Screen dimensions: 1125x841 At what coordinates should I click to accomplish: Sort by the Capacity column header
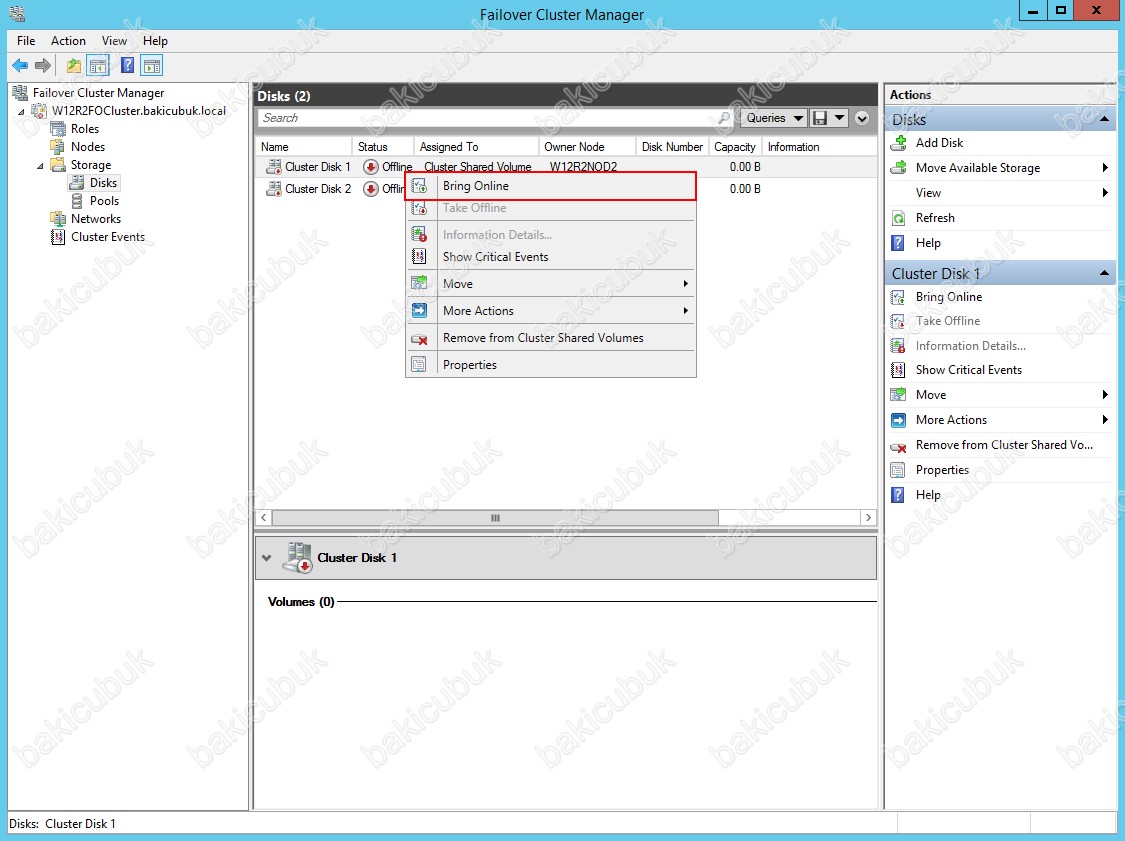[735, 146]
